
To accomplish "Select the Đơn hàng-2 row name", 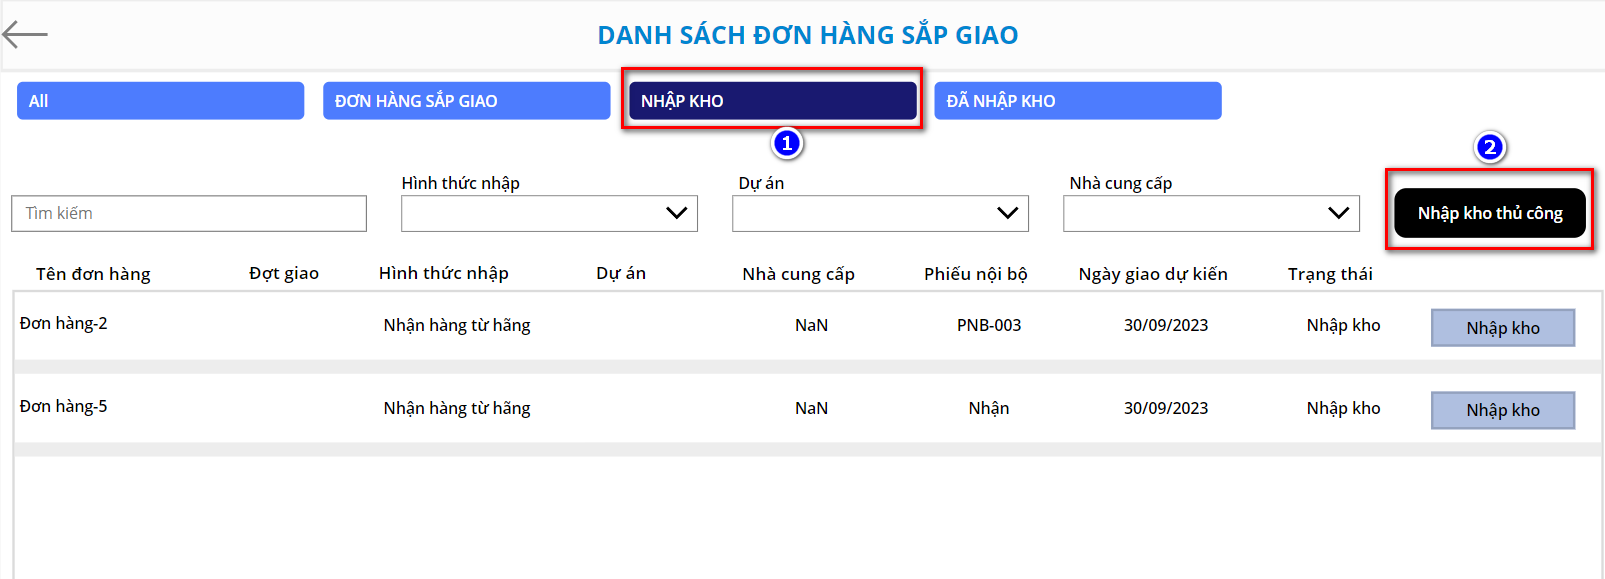I will (64, 323).
